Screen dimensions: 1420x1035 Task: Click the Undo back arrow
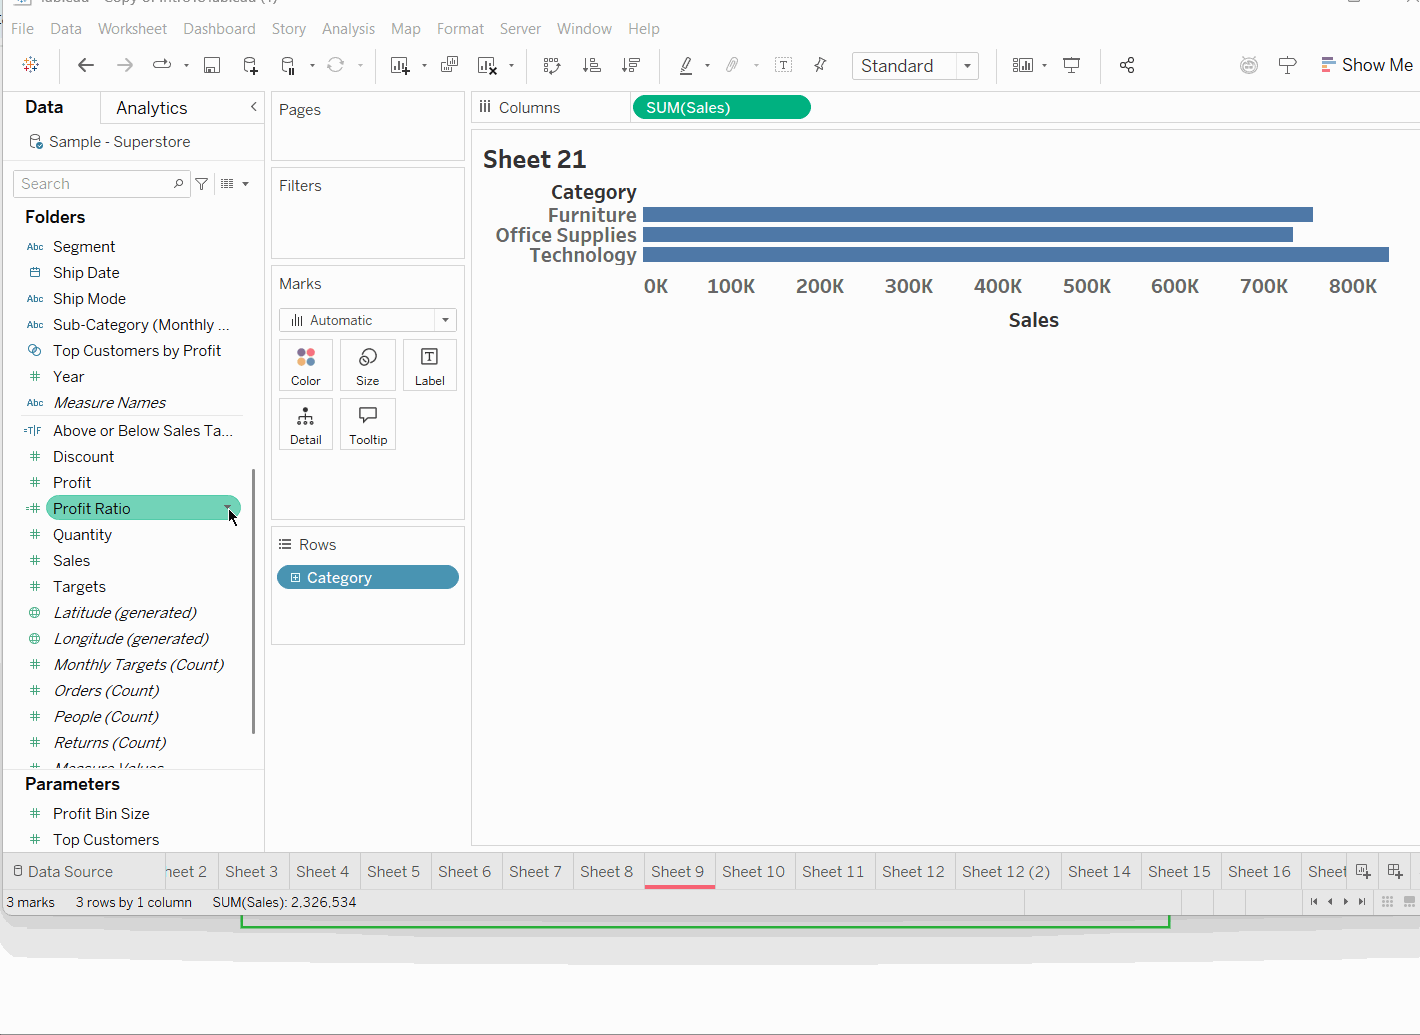click(86, 65)
